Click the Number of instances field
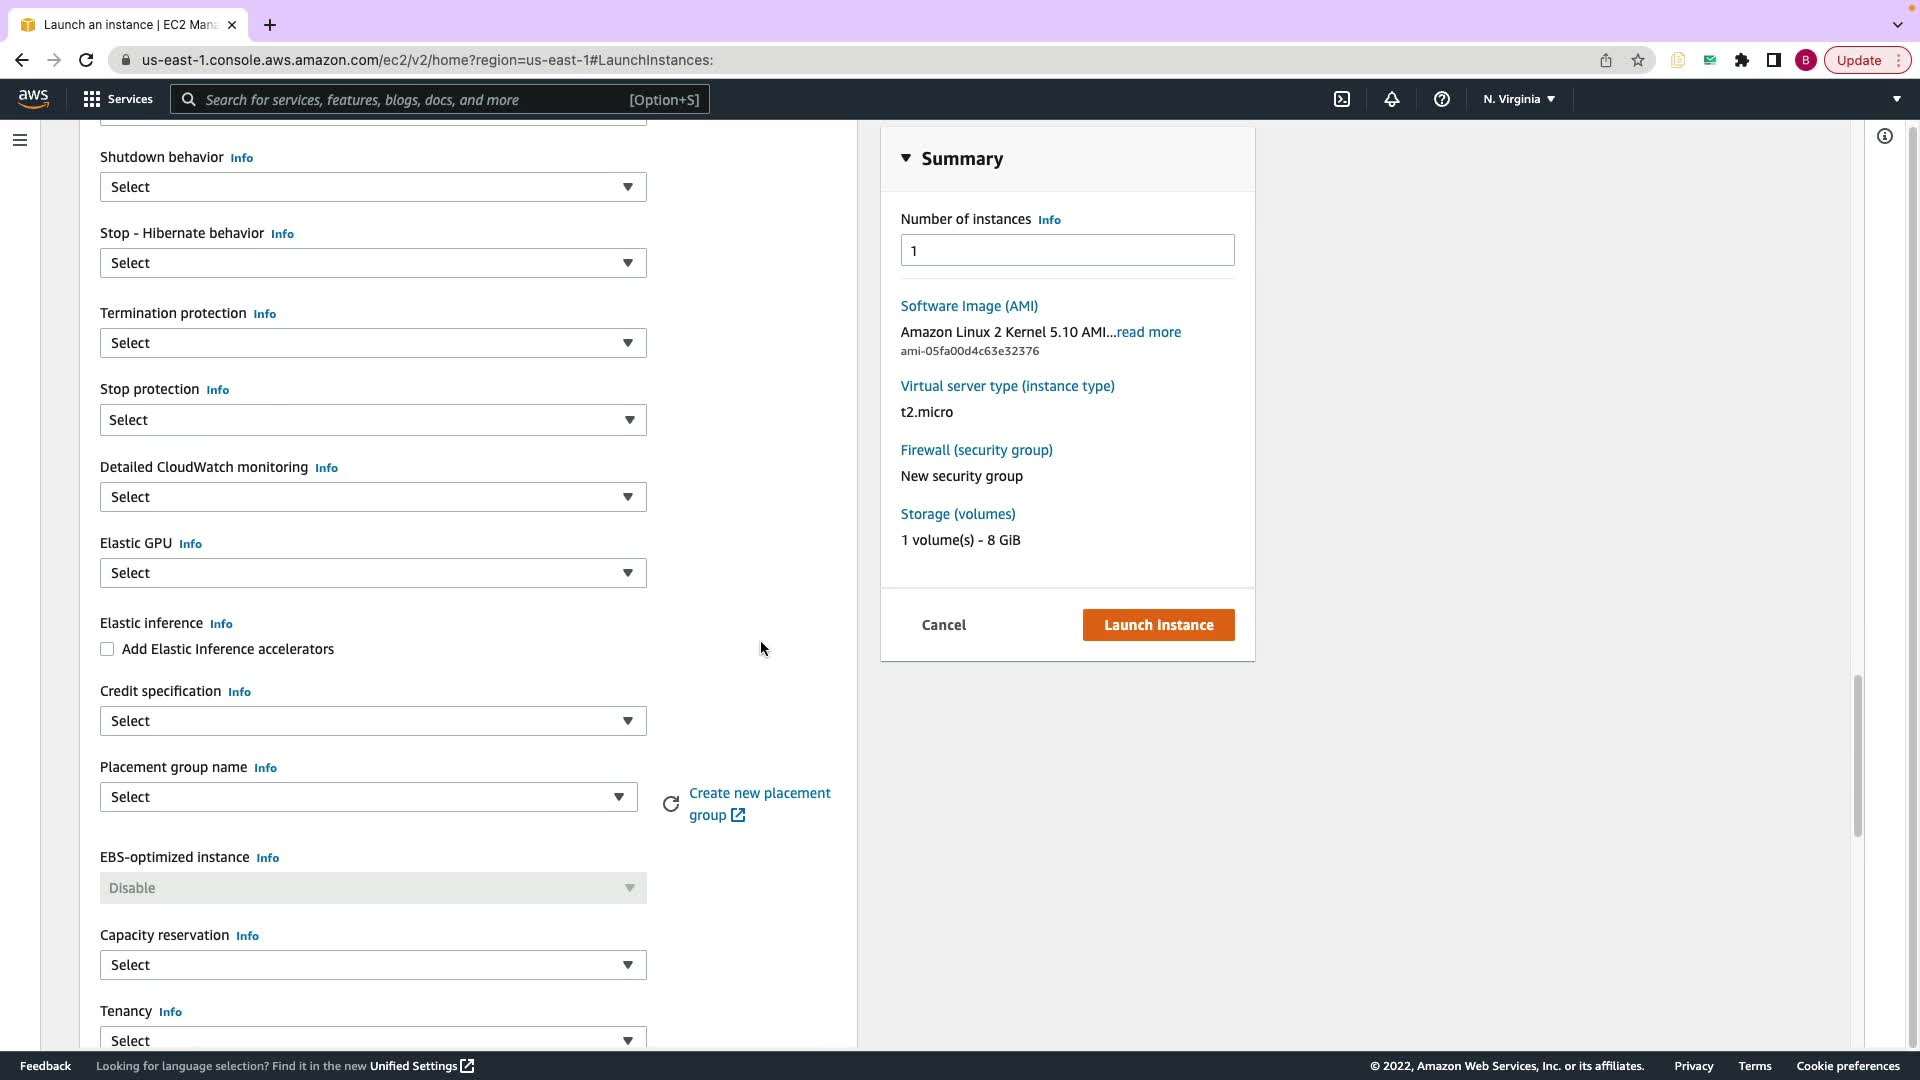The height and width of the screenshot is (1080, 1920). (x=1067, y=250)
